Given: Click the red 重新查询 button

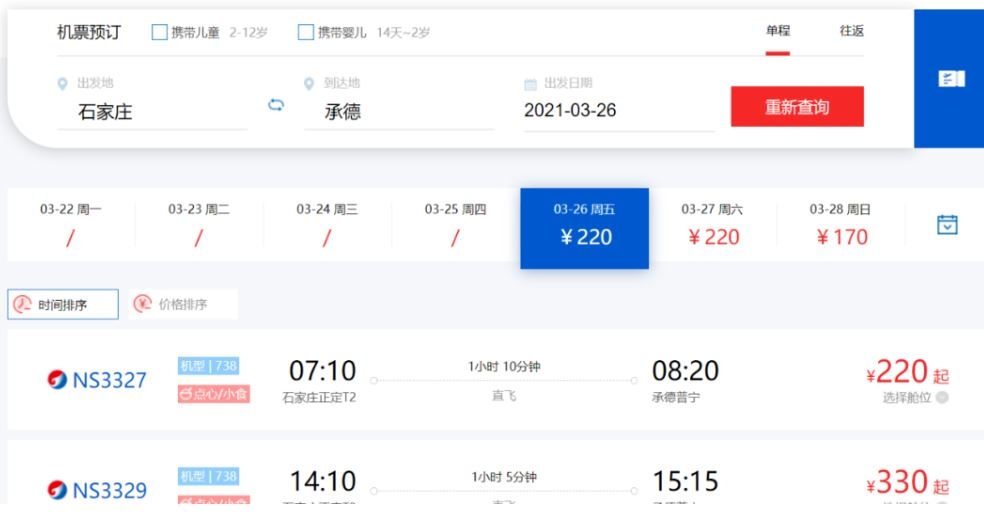Looking at the screenshot, I should coord(797,107).
